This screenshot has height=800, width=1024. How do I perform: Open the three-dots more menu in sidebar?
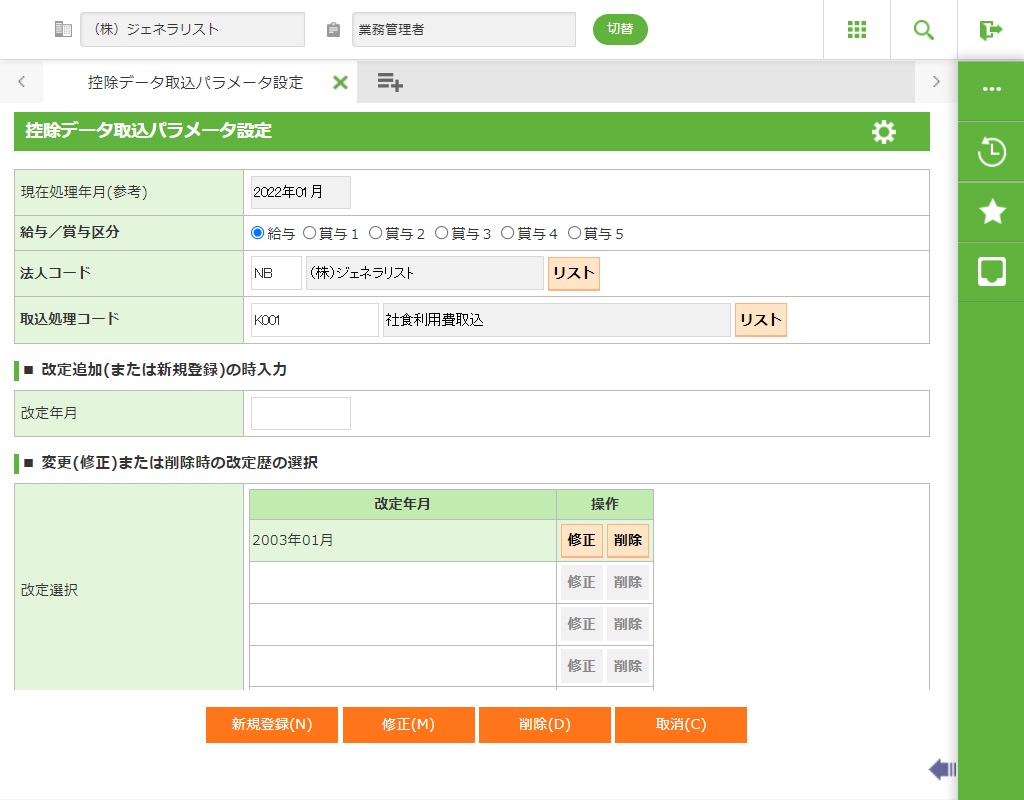[x=991, y=89]
